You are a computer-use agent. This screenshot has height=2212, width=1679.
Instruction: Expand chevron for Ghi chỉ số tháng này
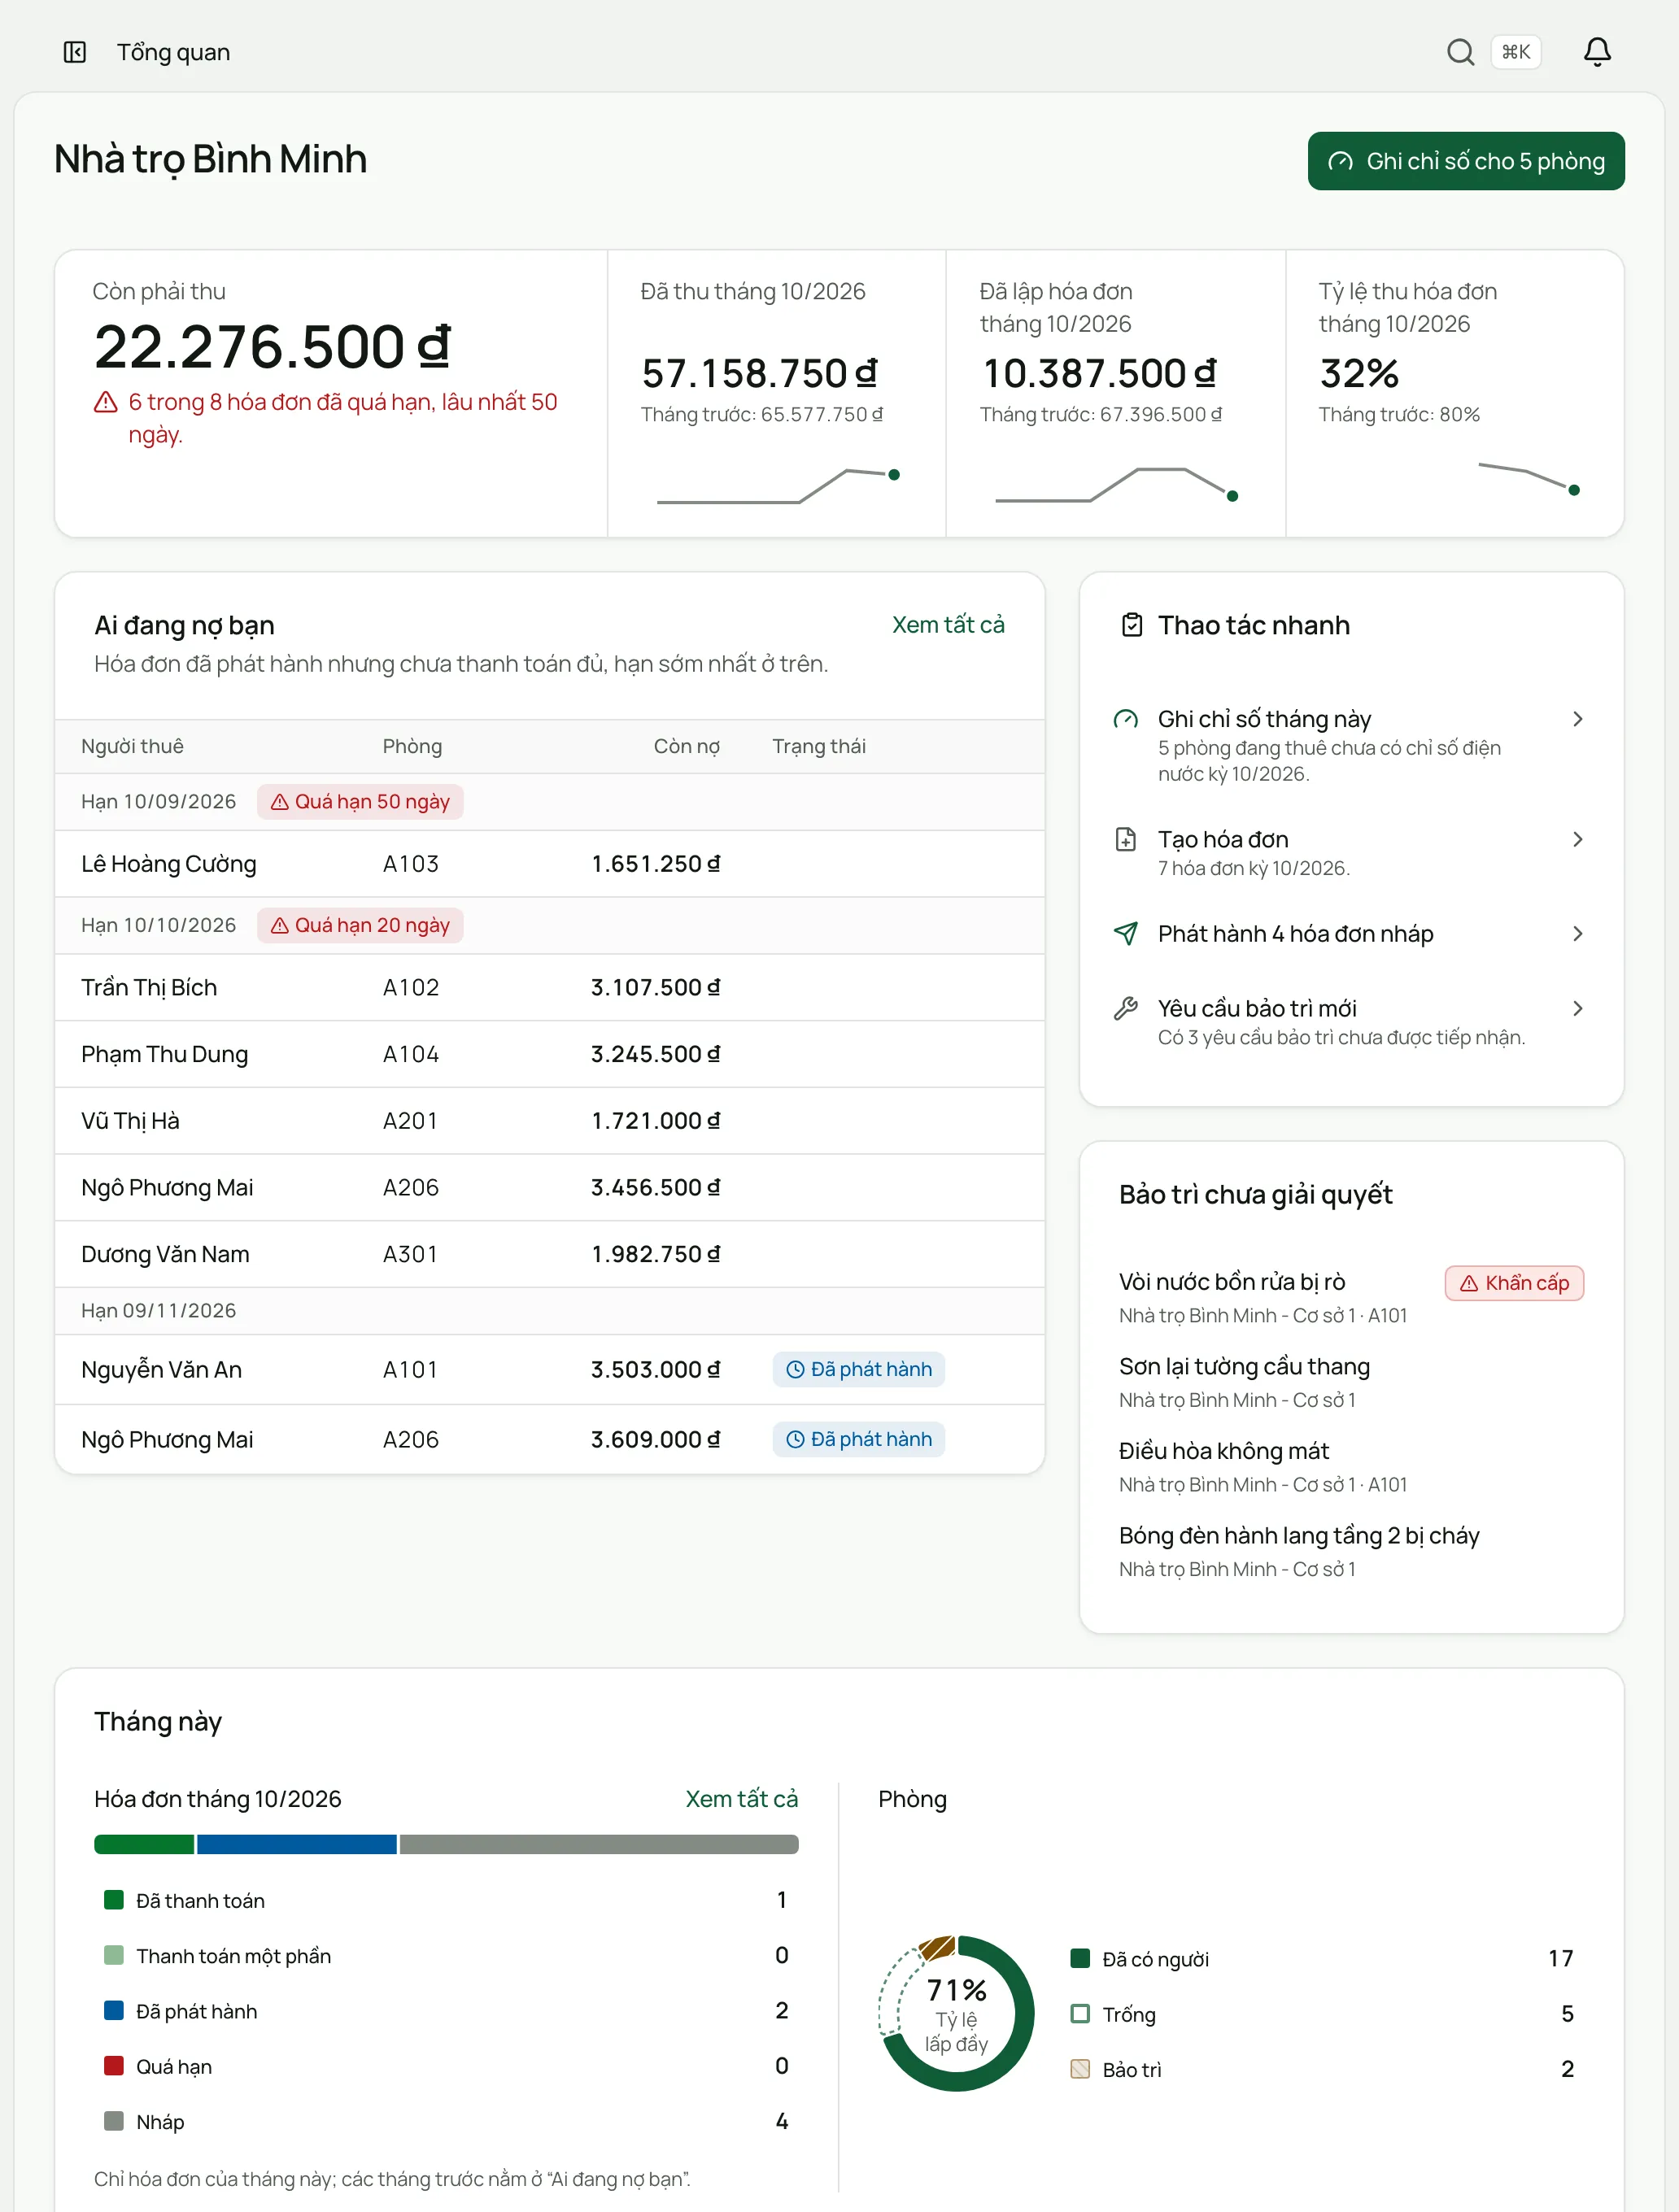(1577, 719)
